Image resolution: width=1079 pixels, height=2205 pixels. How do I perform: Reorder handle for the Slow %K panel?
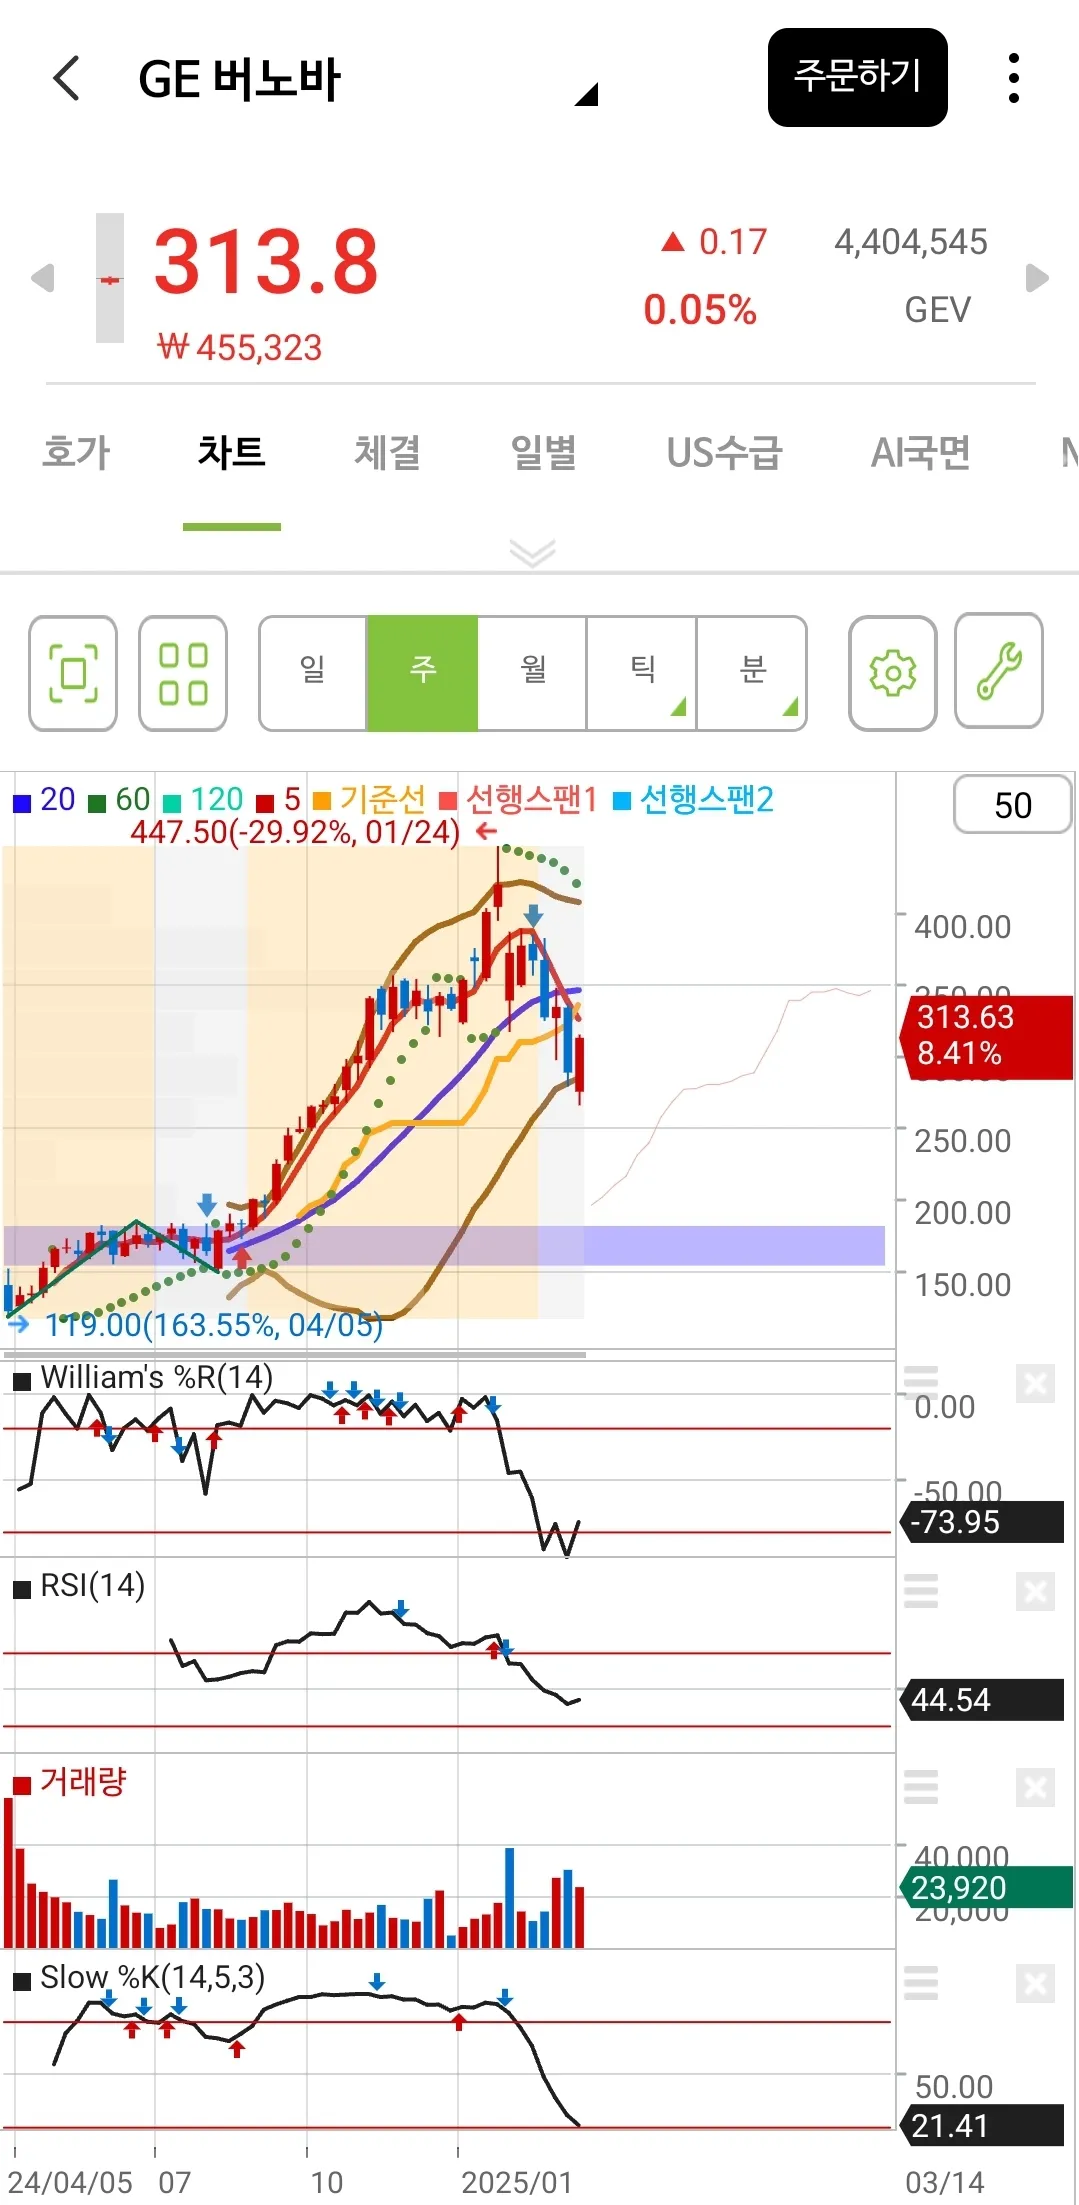pos(921,1982)
